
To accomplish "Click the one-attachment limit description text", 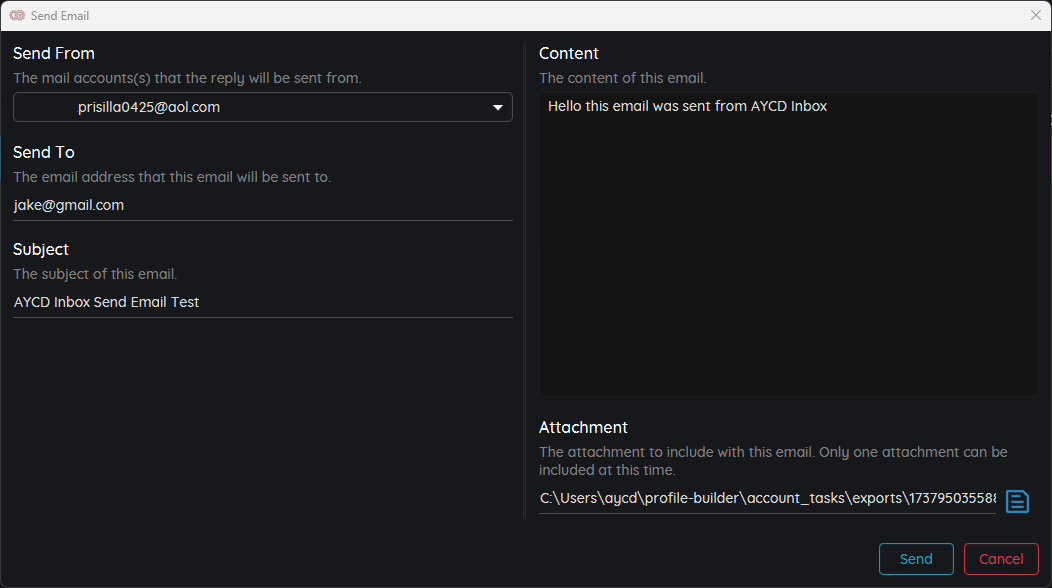I will [772, 461].
